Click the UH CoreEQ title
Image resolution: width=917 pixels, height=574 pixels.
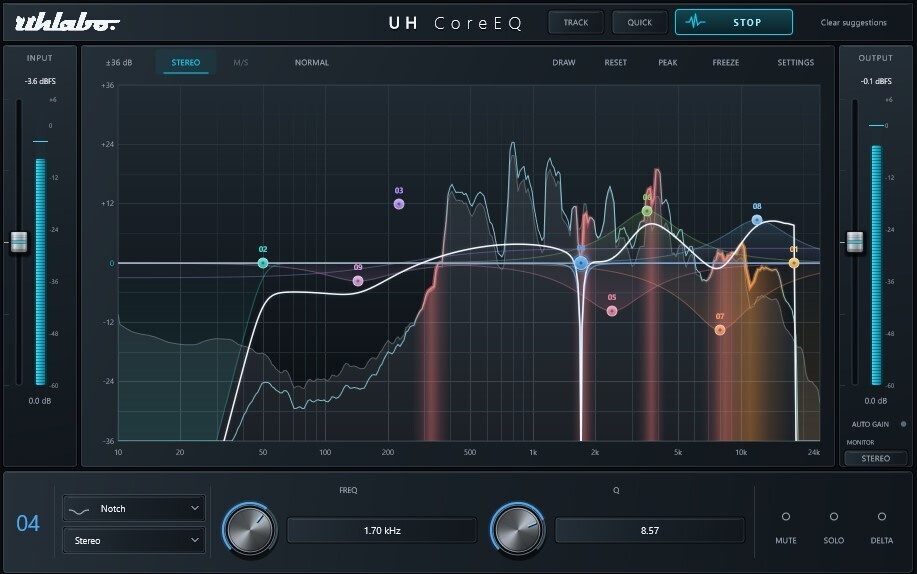(456, 23)
